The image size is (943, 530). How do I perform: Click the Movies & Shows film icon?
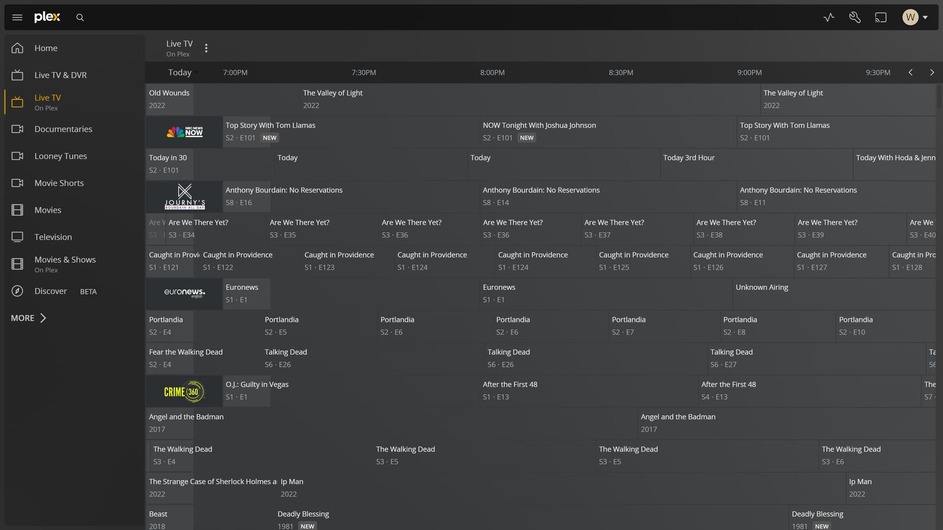(17, 263)
